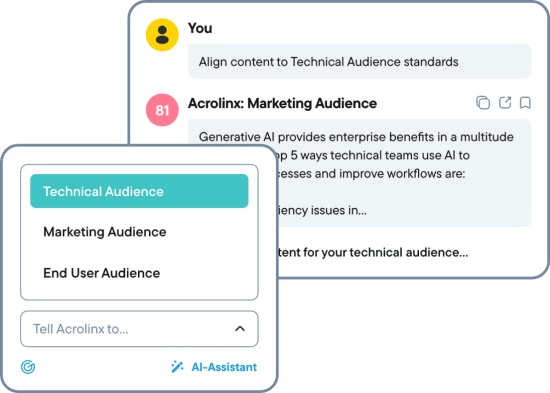
Task: Click the Generative AI response text block
Action: (x=360, y=173)
